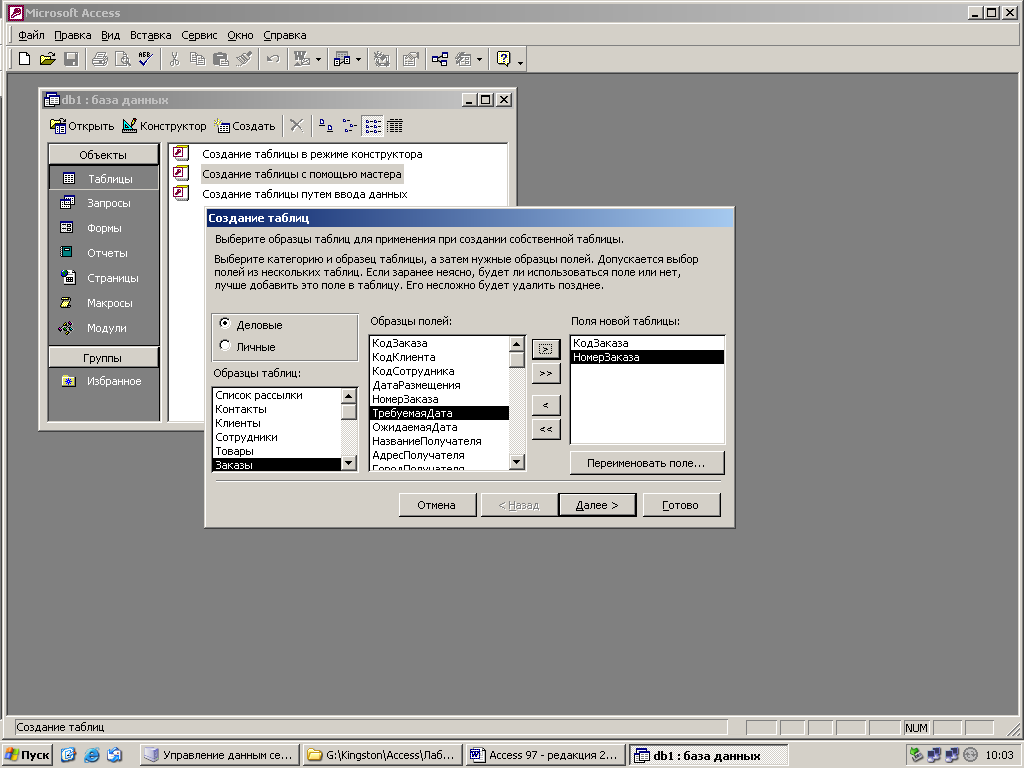Click the Office Links toolbar icon
The width and height of the screenshot is (1024, 768).
pyautogui.click(x=302, y=59)
